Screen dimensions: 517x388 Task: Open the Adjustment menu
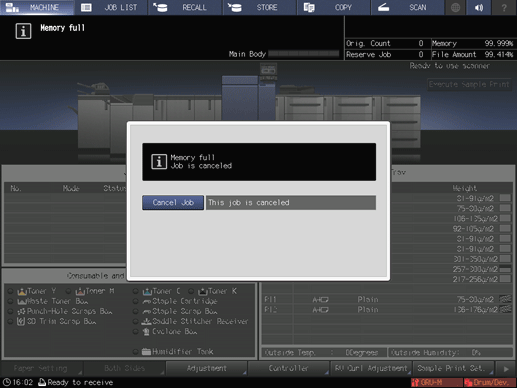206,369
